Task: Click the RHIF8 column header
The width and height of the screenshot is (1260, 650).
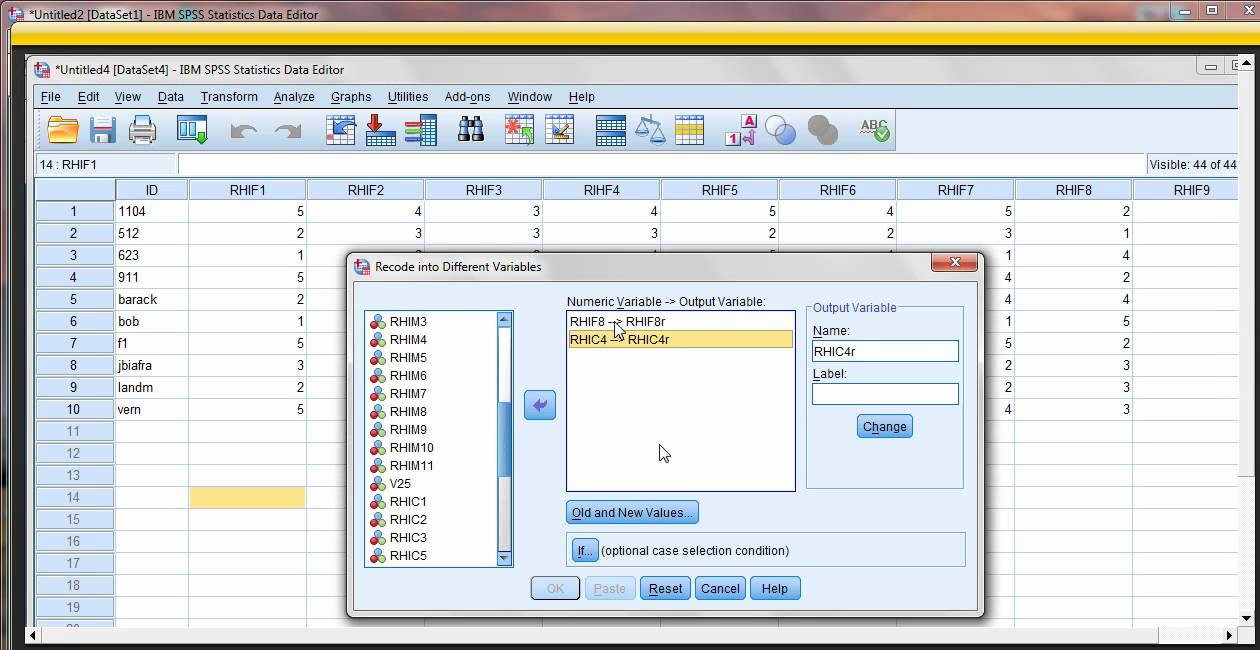Action: point(1074,190)
